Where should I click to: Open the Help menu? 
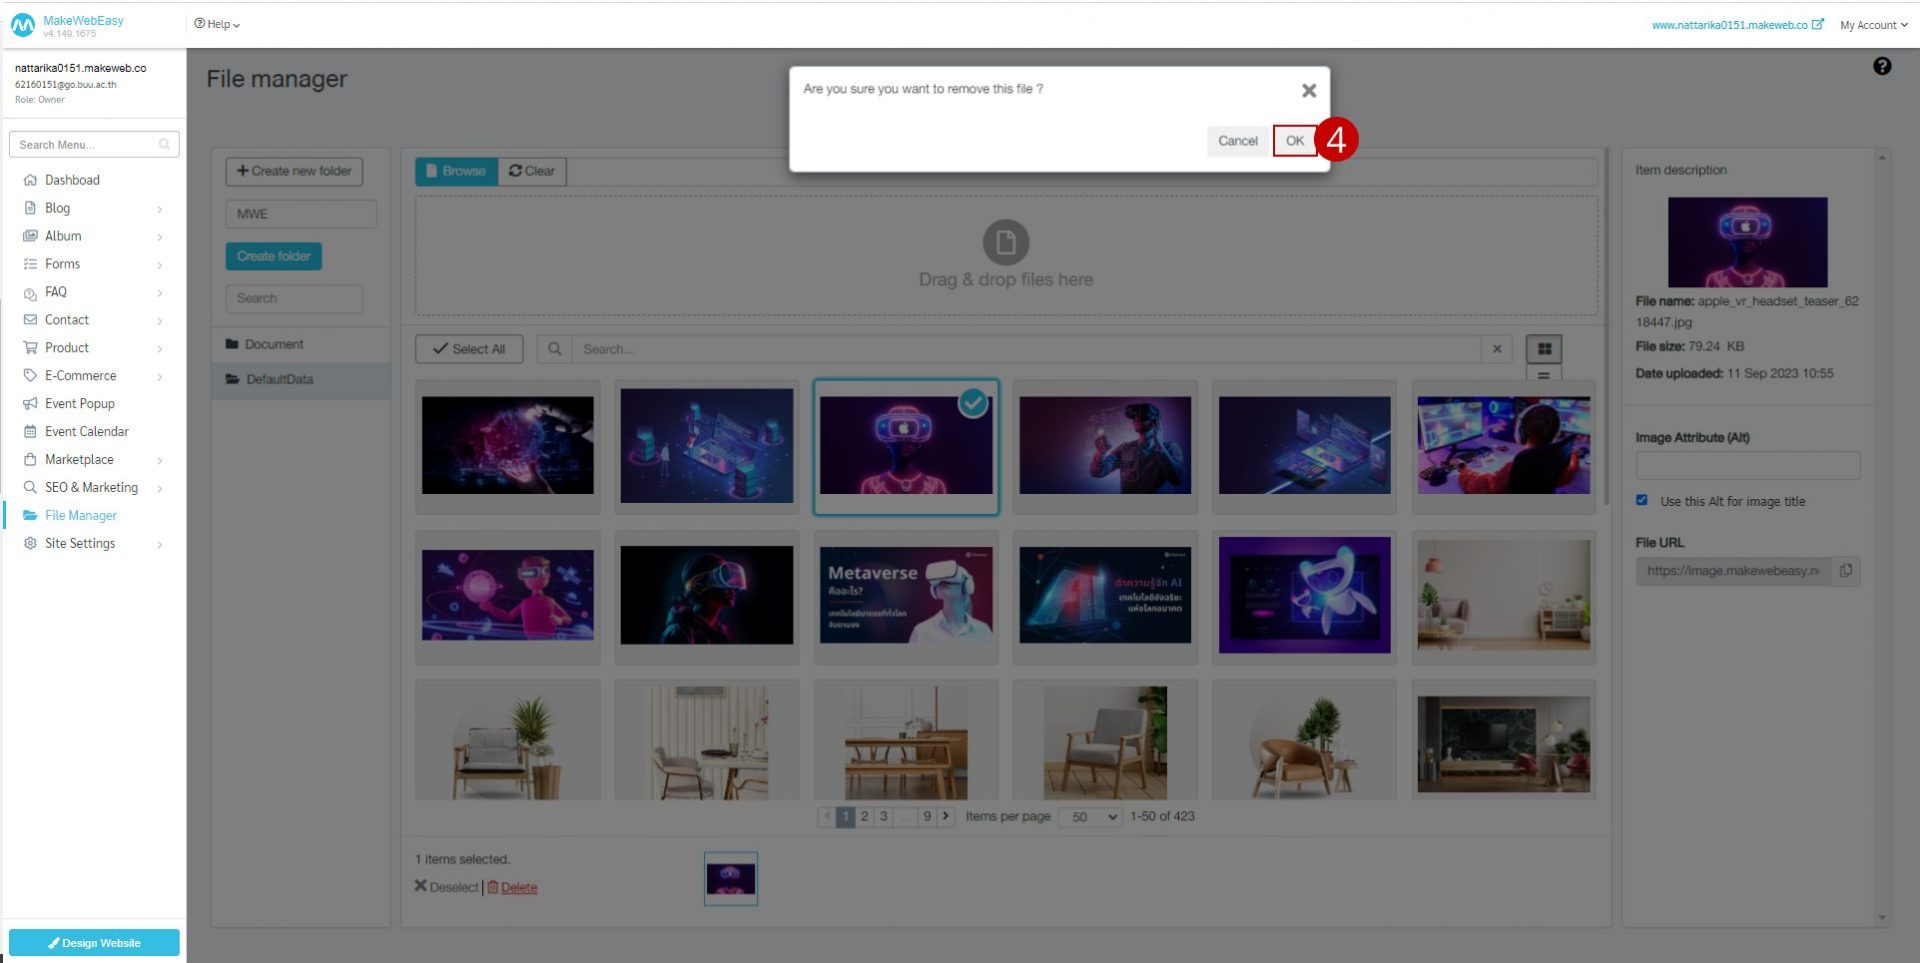pyautogui.click(x=215, y=24)
